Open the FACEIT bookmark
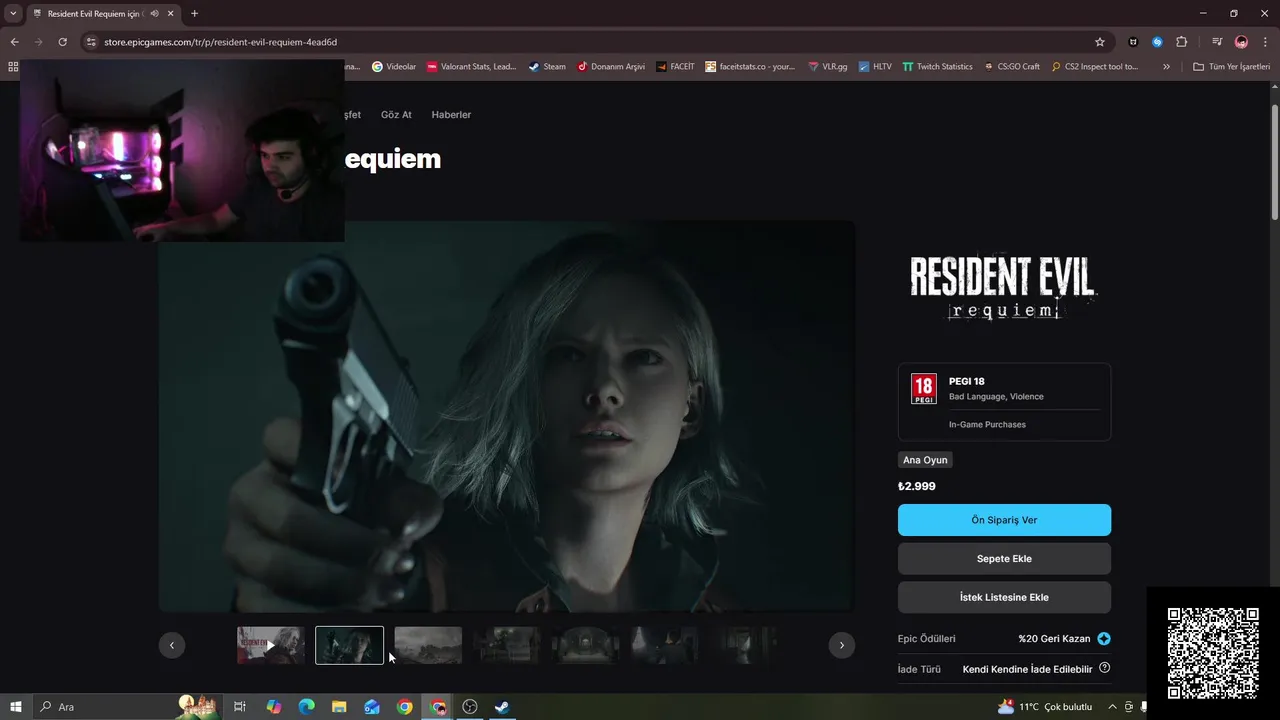1280x720 pixels. coord(675,67)
